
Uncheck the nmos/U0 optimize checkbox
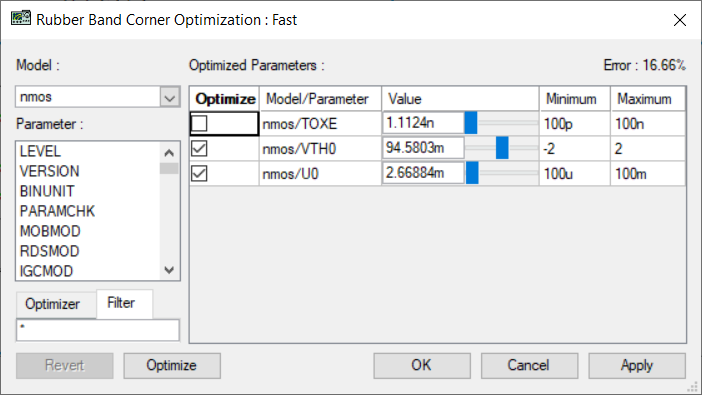pos(199,173)
